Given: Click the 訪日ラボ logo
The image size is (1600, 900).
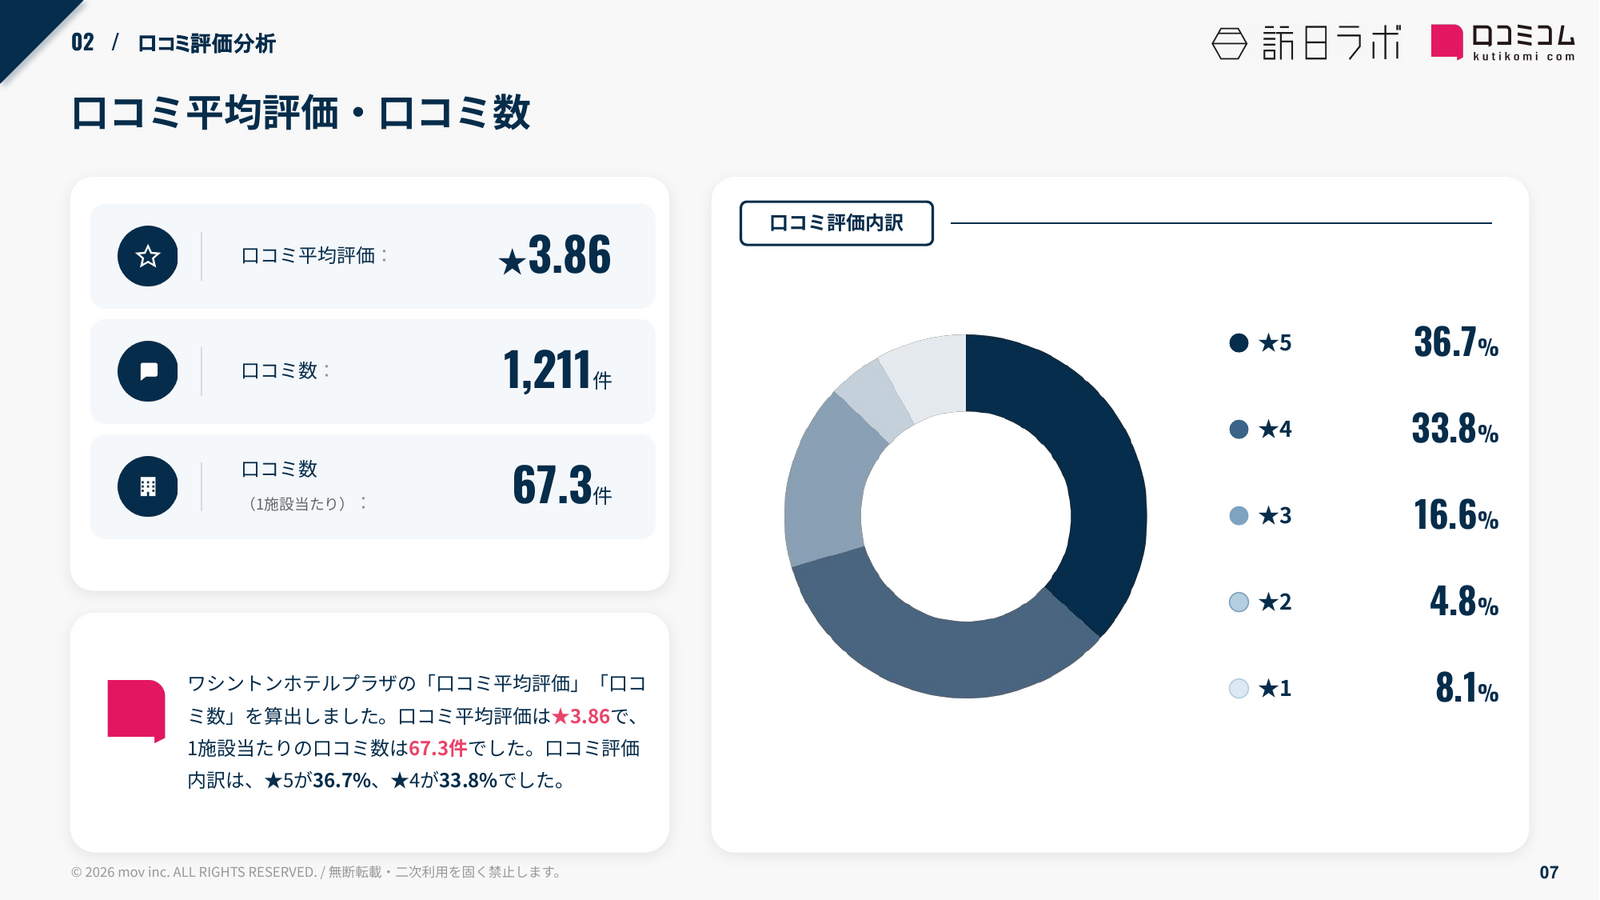Looking at the screenshot, I should pos(1306,43).
